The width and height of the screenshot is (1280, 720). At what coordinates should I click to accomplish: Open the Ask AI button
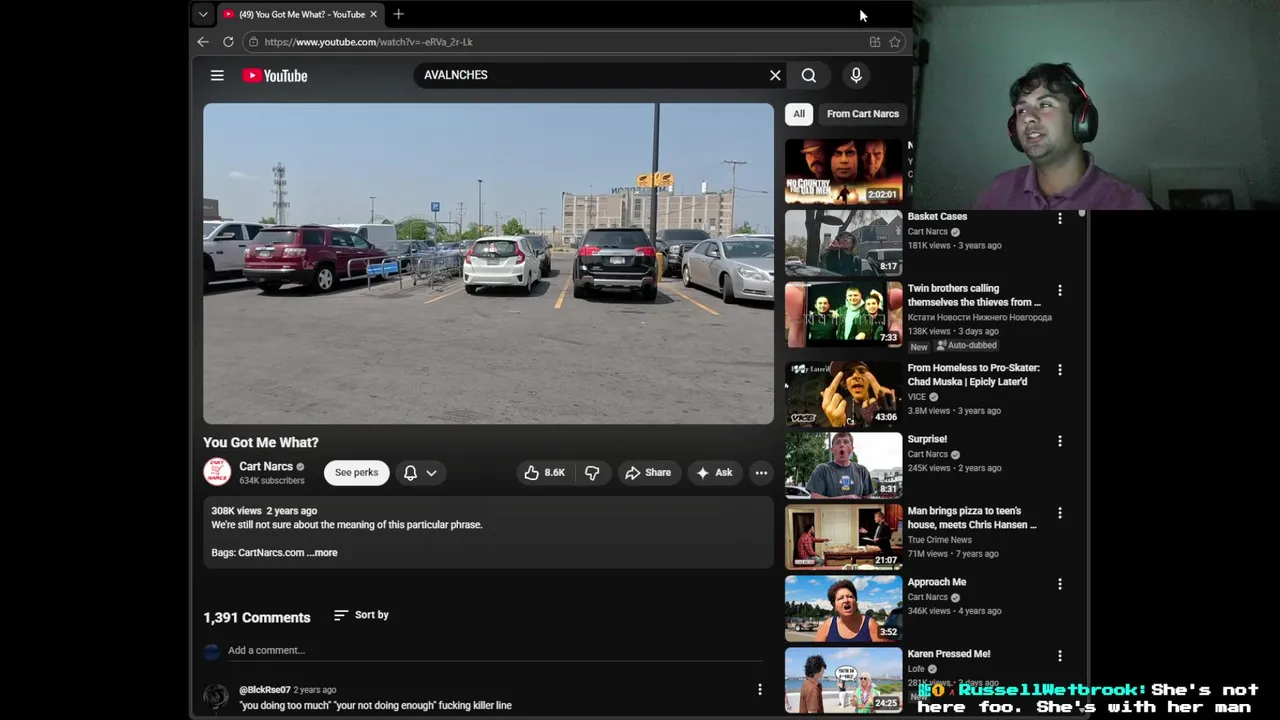click(x=714, y=473)
